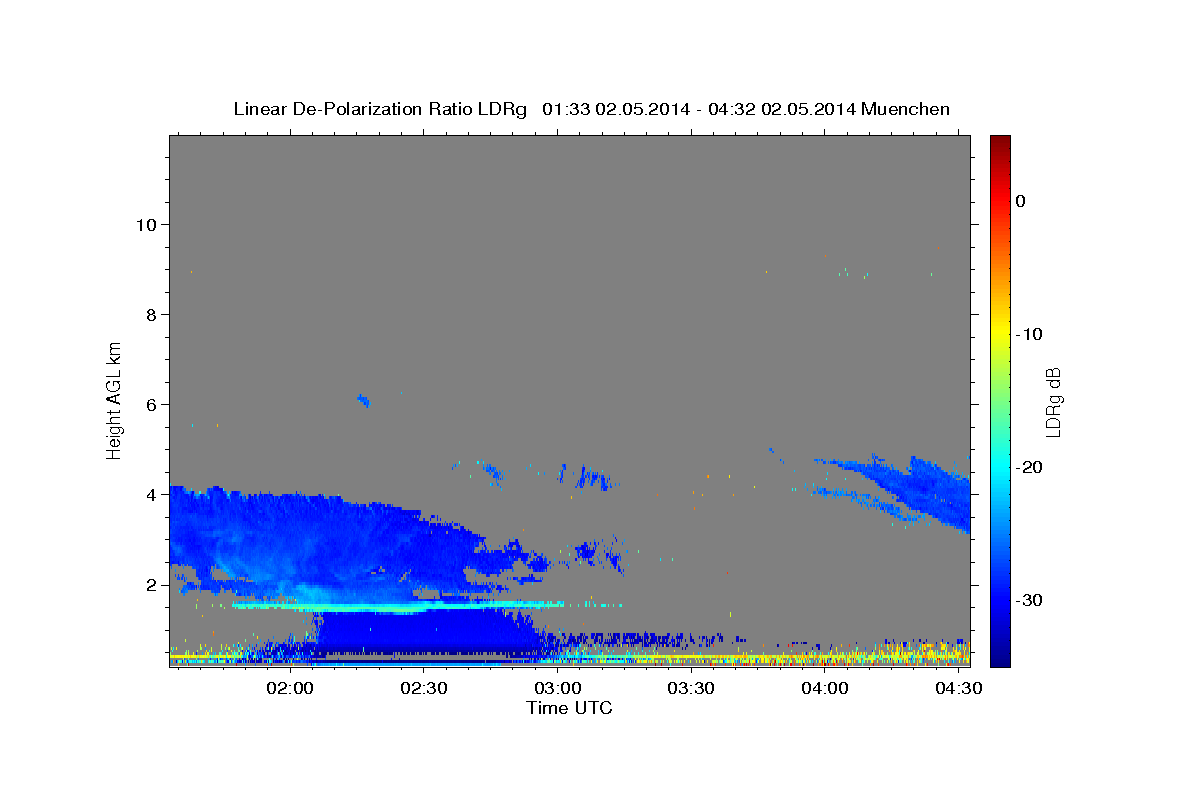Click the small blue echo near 6 km

point(364,401)
